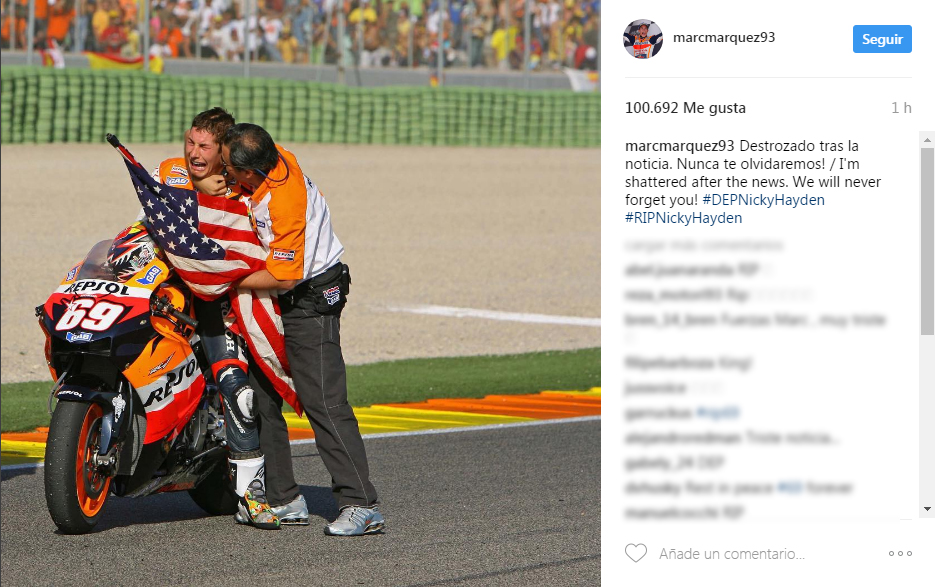935x587 pixels.
Task: Load more comments via blurred cargar más link
Action: tap(704, 245)
